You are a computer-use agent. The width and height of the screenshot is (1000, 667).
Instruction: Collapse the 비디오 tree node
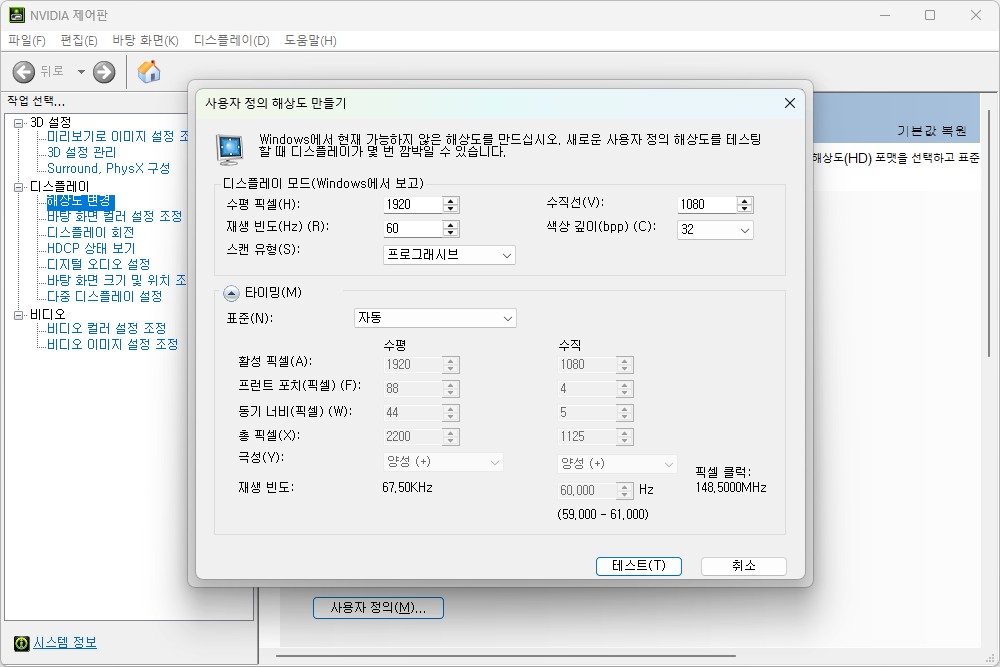click(18, 315)
